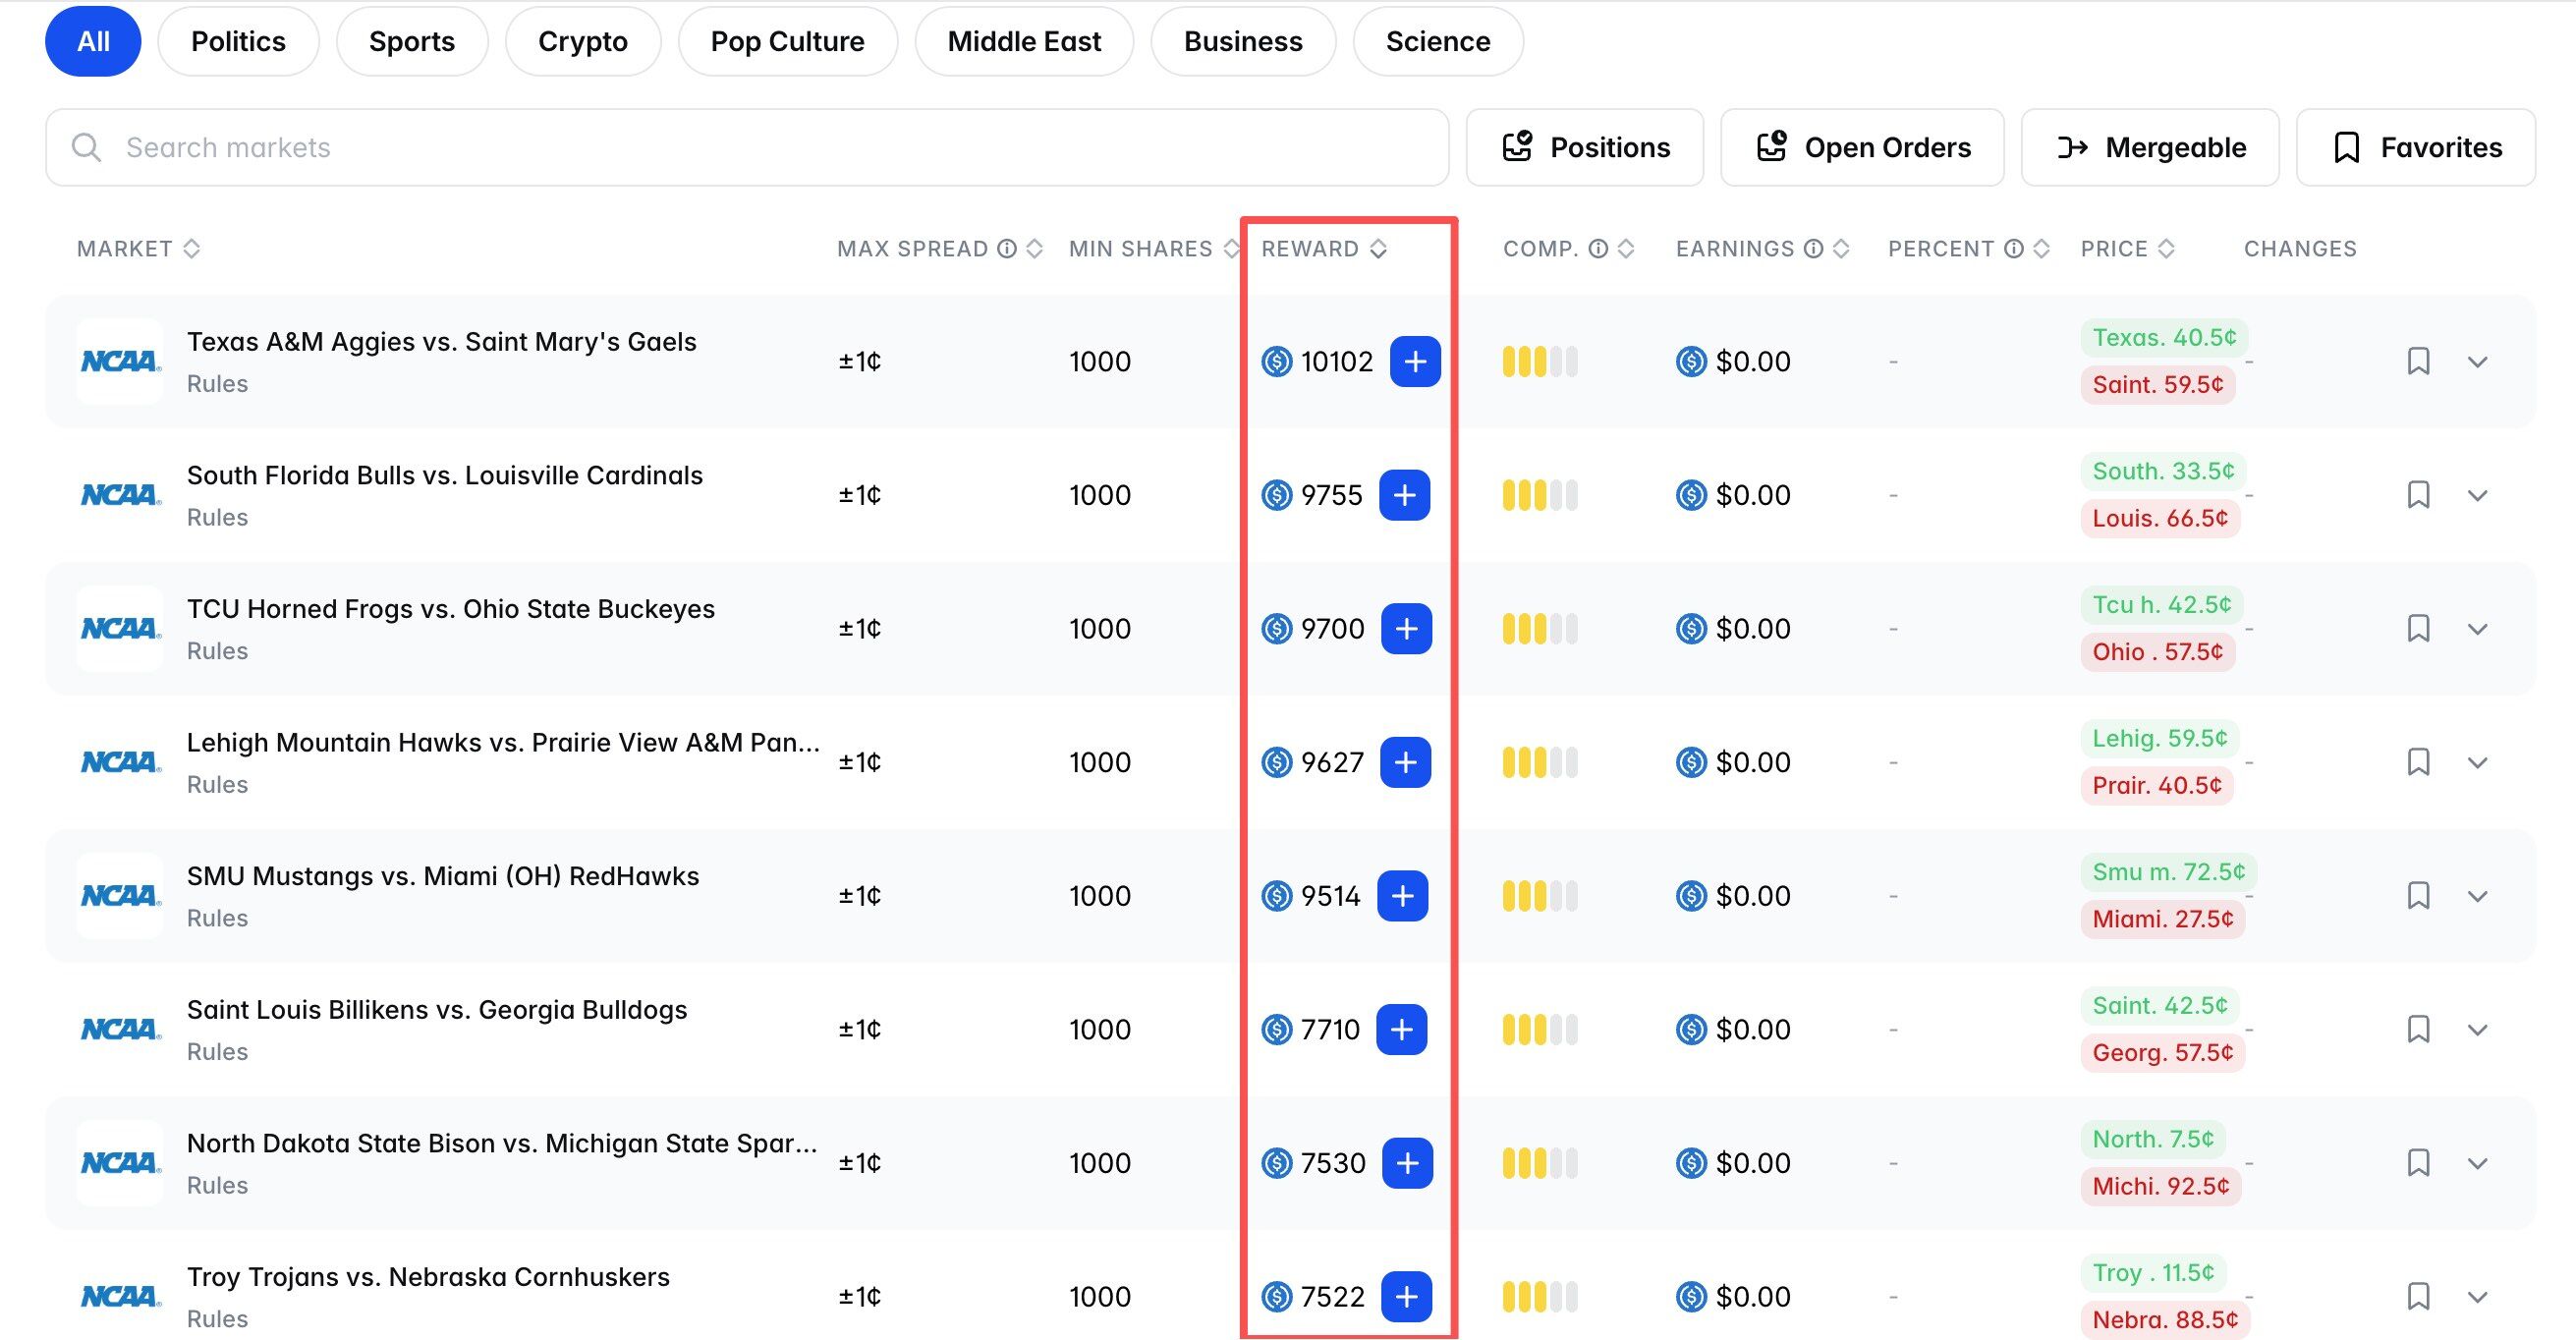
Task: Click the search magnifier icon
Action: [x=87, y=148]
